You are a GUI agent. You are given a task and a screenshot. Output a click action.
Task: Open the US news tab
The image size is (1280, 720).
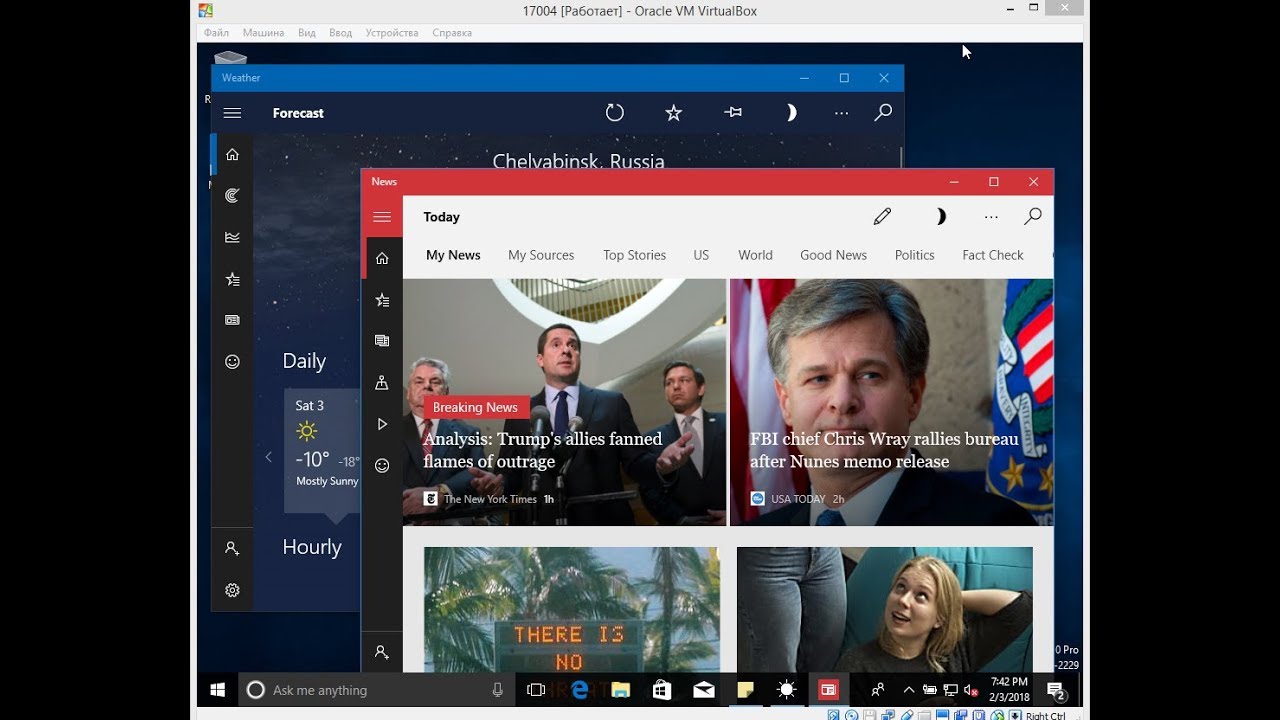pyautogui.click(x=701, y=255)
